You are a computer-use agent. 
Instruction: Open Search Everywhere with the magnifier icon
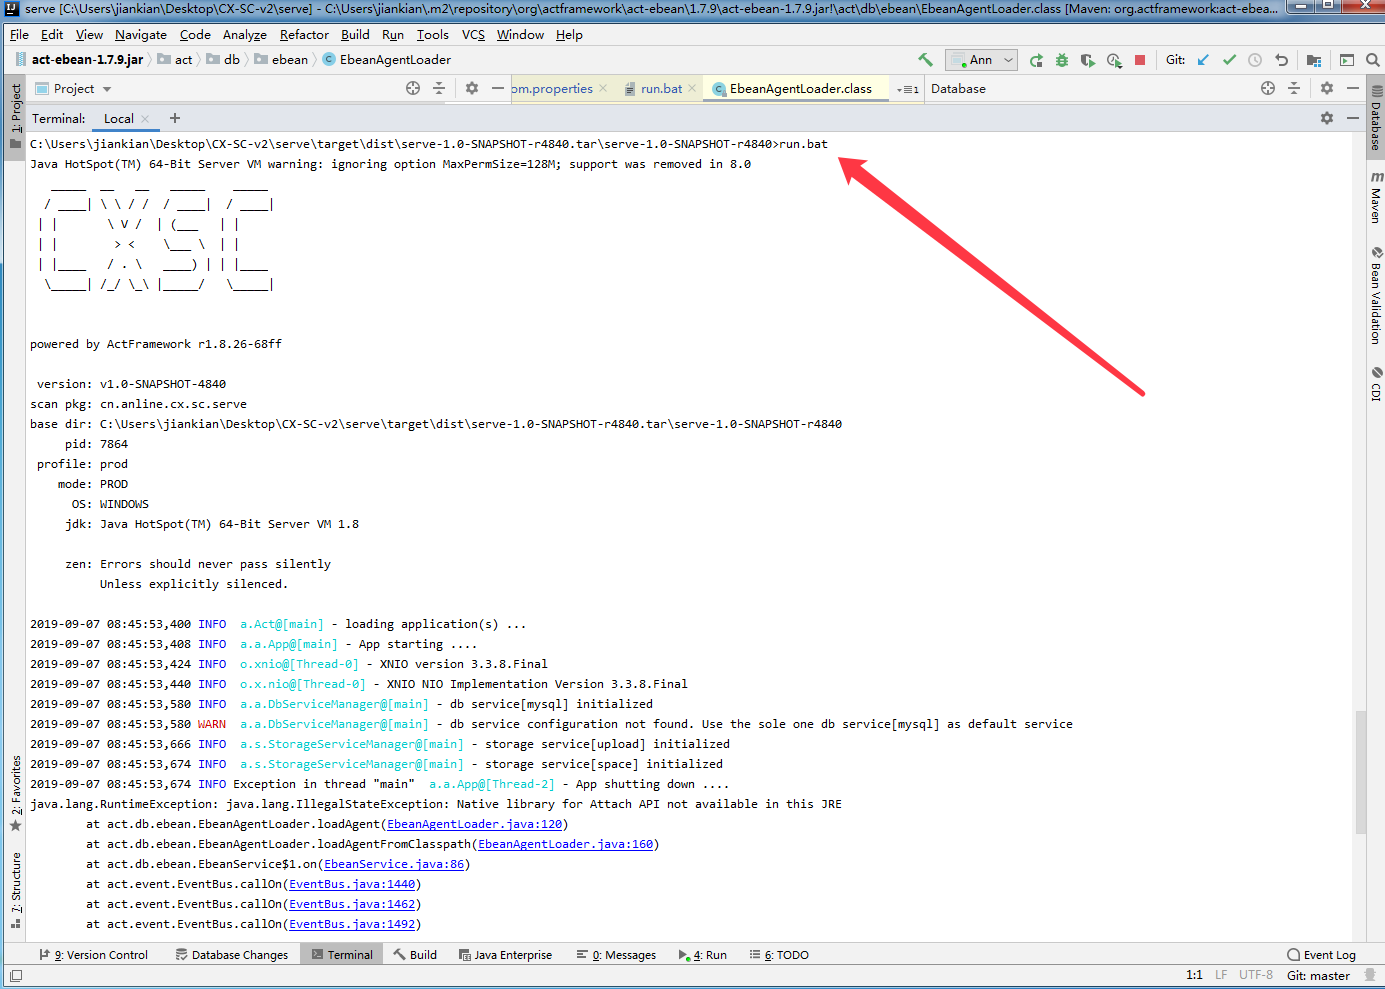[x=1372, y=60]
